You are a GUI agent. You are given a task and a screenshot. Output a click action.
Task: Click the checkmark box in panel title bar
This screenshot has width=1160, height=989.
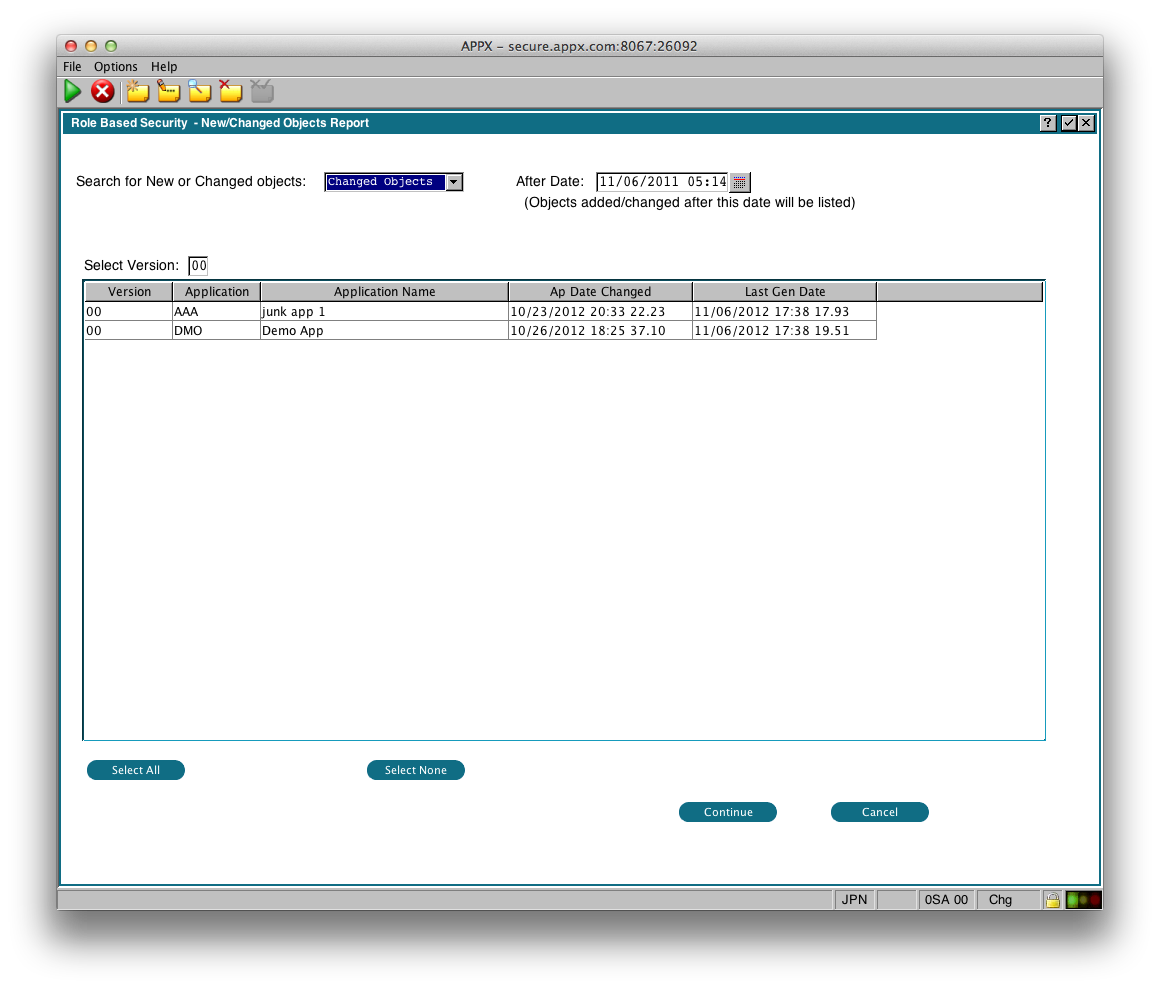(x=1068, y=123)
